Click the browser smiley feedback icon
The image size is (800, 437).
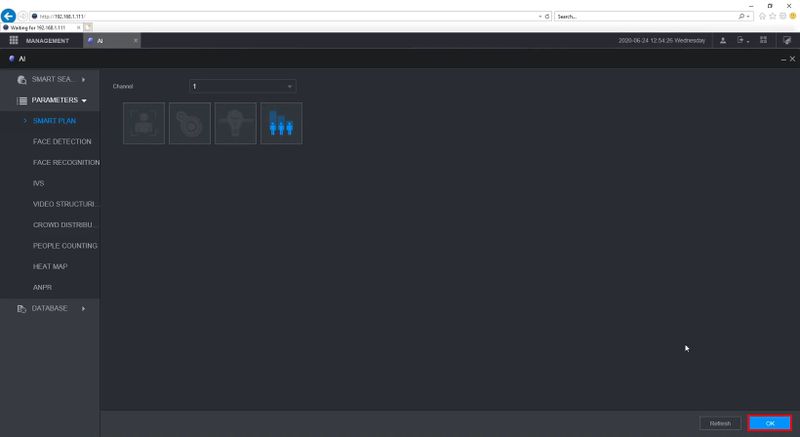pyautogui.click(x=793, y=16)
